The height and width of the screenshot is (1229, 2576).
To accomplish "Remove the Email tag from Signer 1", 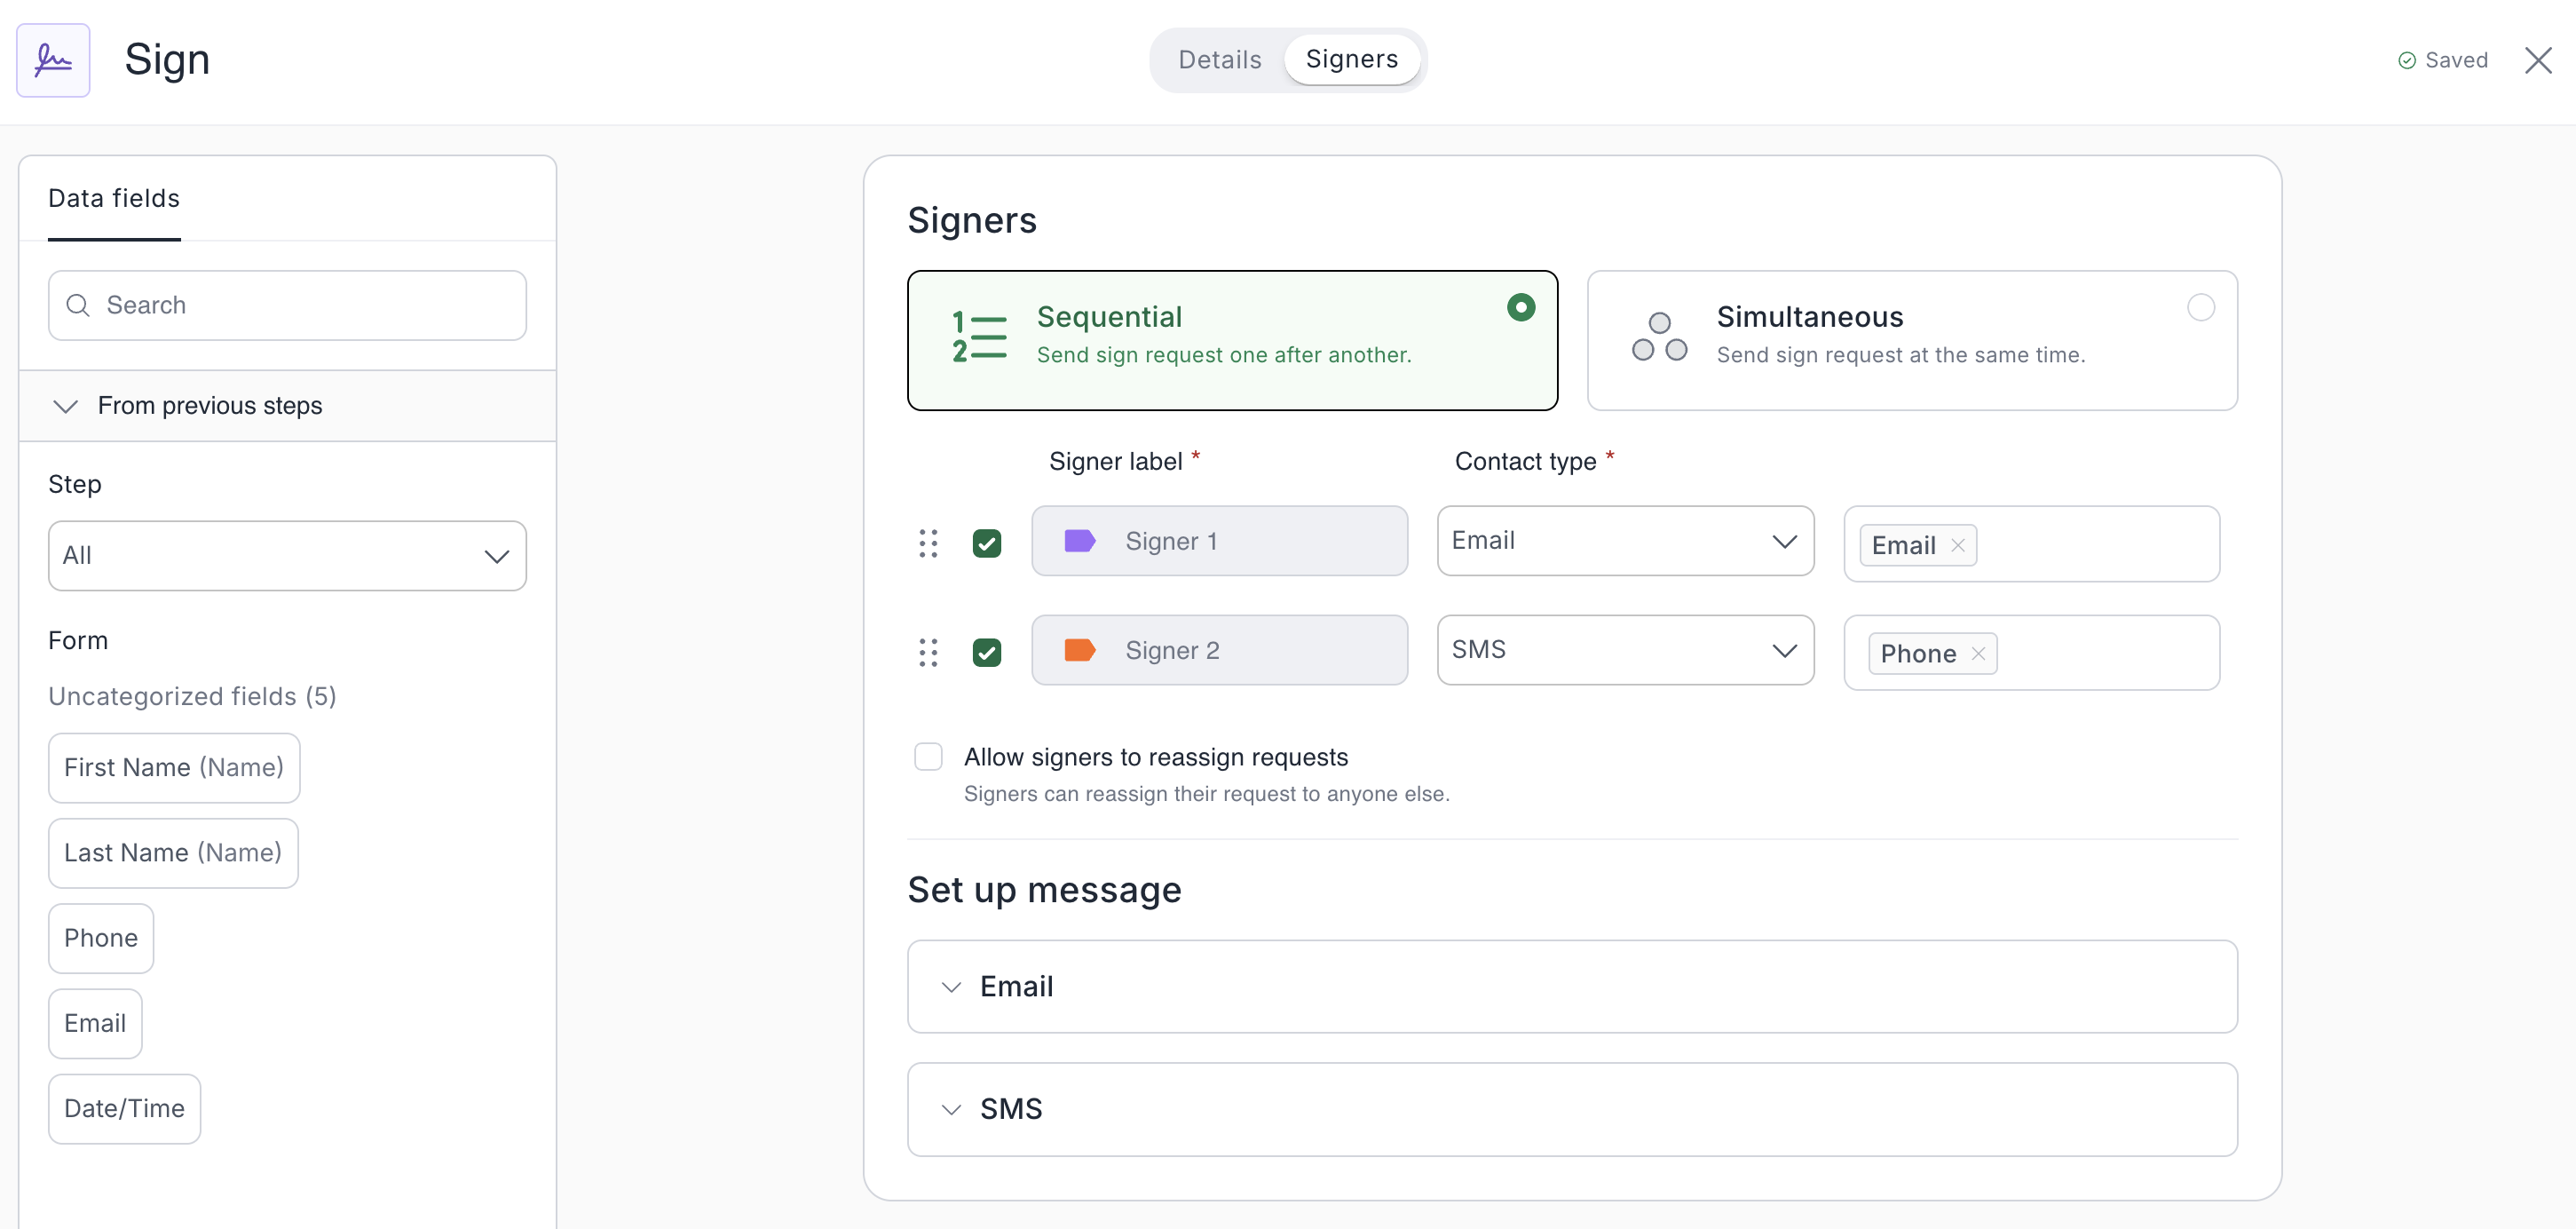I will 1957,545.
